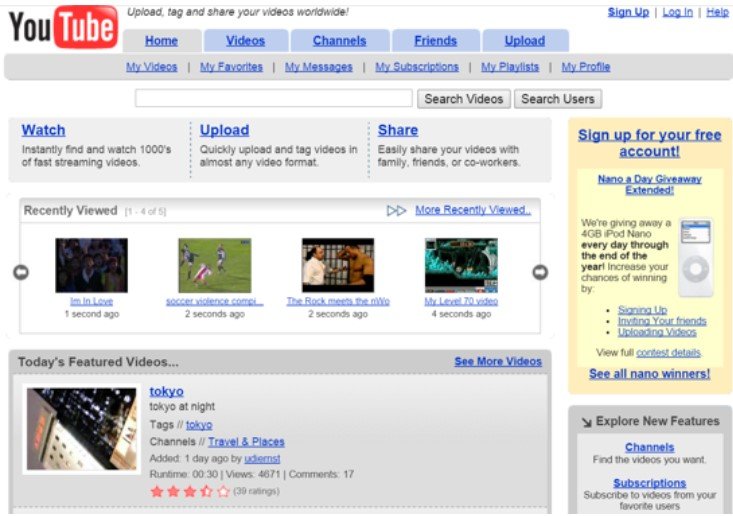Open Subscriptions link under Explore New Features

pos(650,483)
